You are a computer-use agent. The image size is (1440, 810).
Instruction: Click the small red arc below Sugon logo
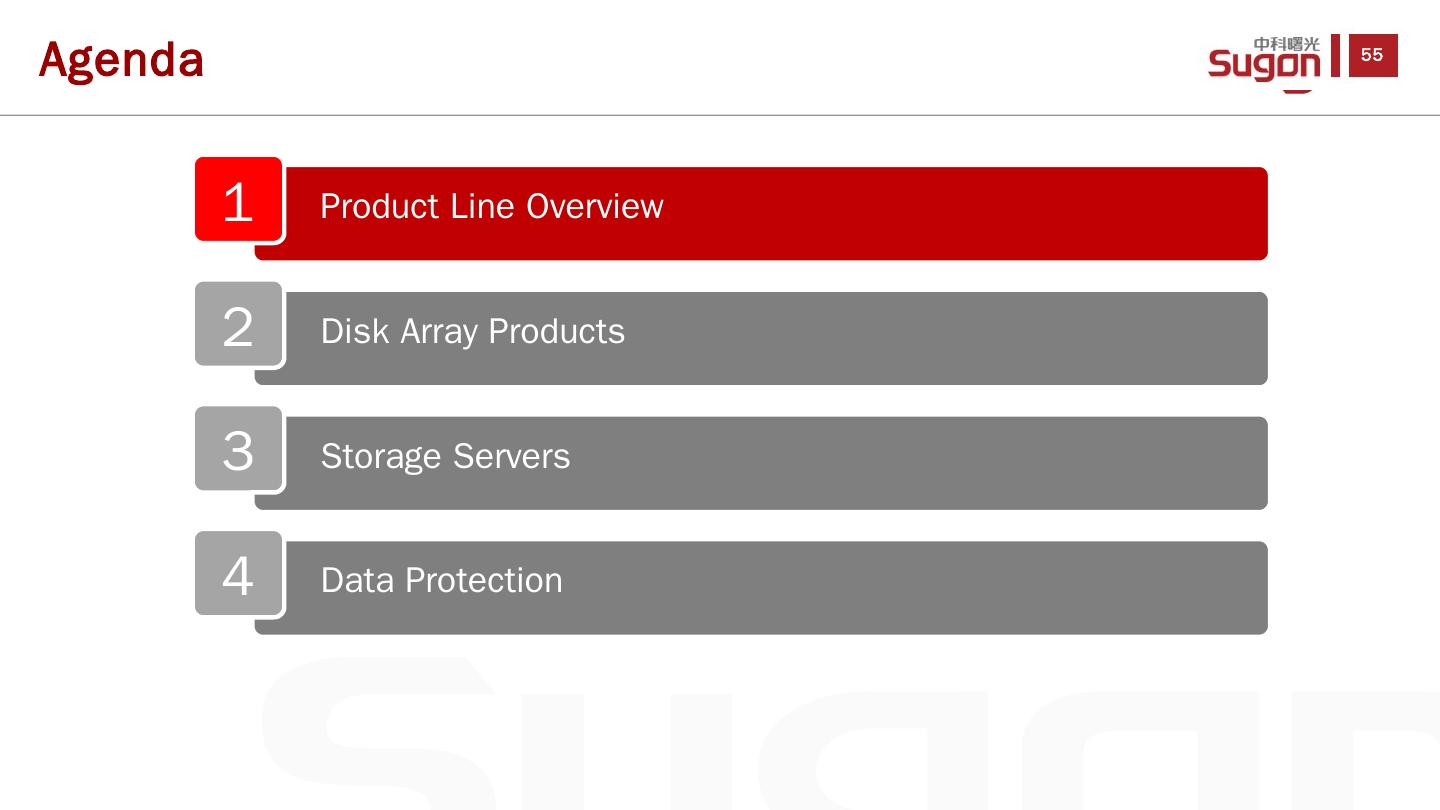pos(1298,90)
